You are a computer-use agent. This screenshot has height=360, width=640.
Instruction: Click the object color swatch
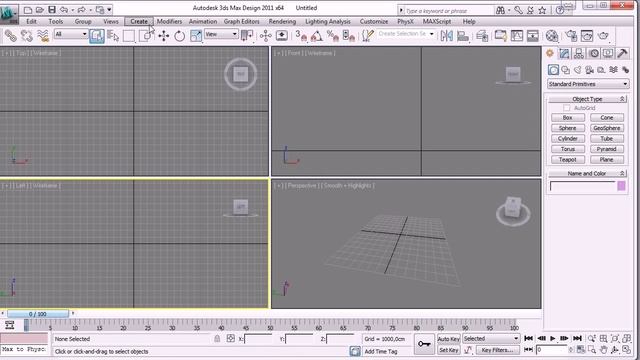(x=622, y=186)
